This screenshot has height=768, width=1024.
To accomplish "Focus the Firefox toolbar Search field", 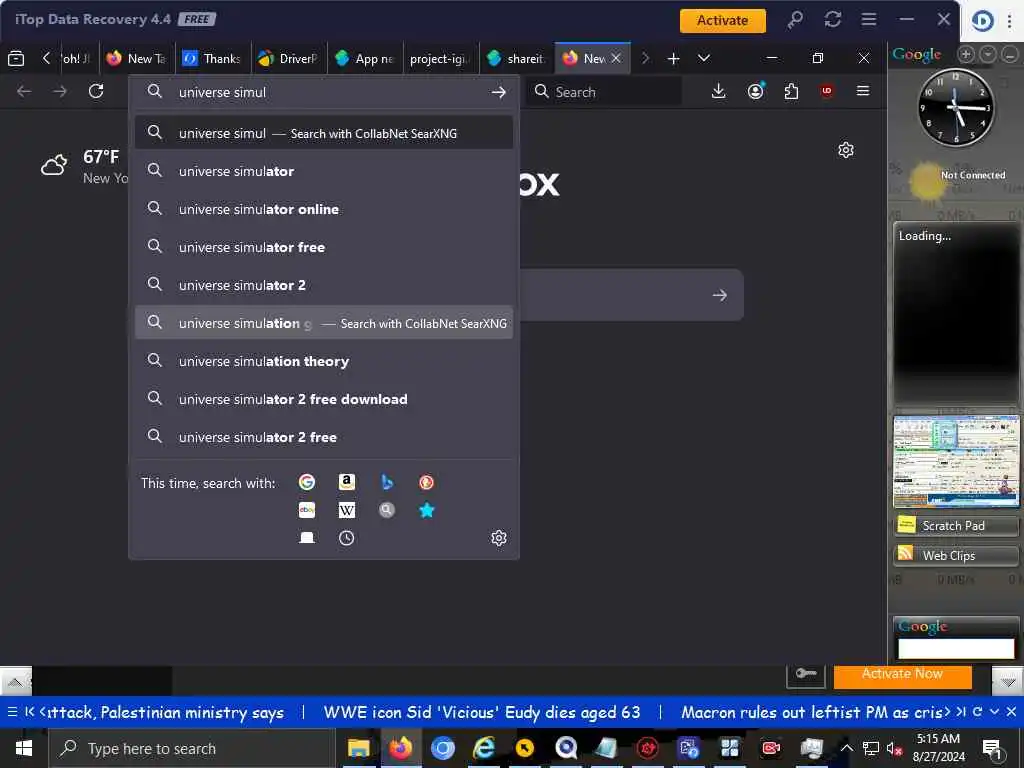I will (605, 91).
